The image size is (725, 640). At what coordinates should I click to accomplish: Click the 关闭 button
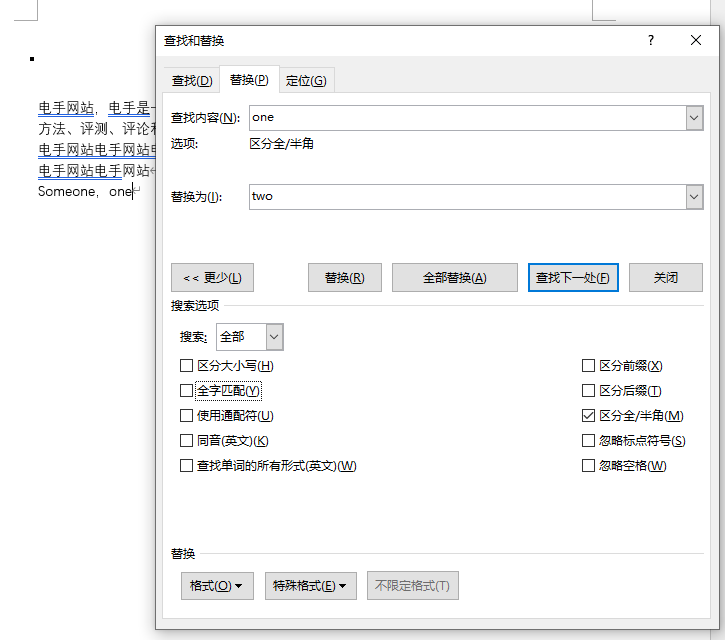(x=665, y=277)
